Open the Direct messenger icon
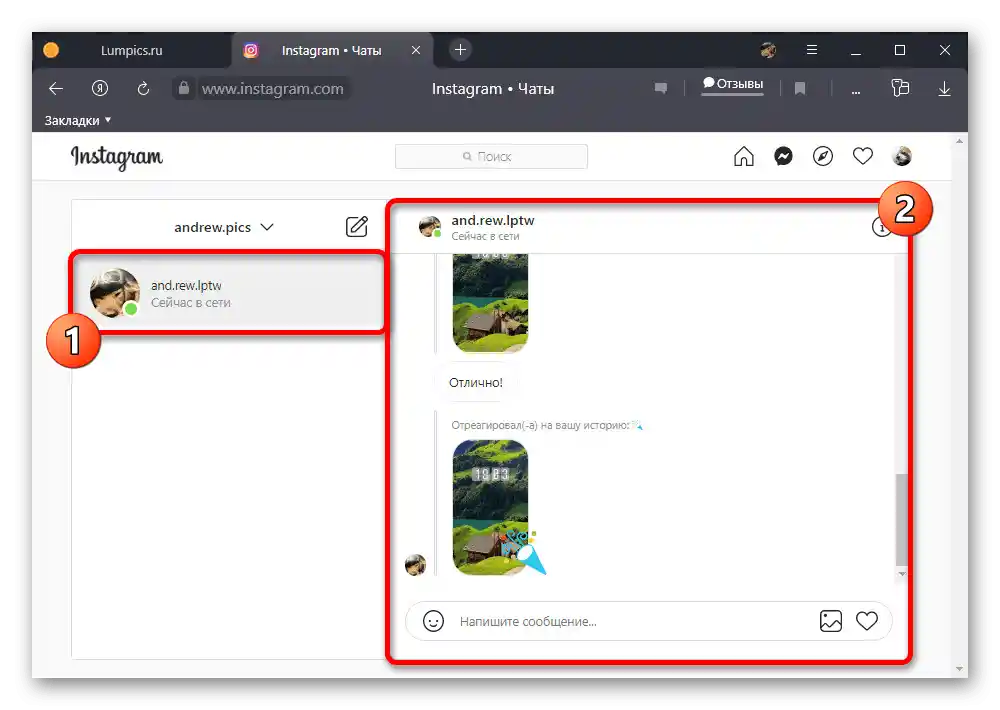The image size is (1000, 710). (x=783, y=156)
